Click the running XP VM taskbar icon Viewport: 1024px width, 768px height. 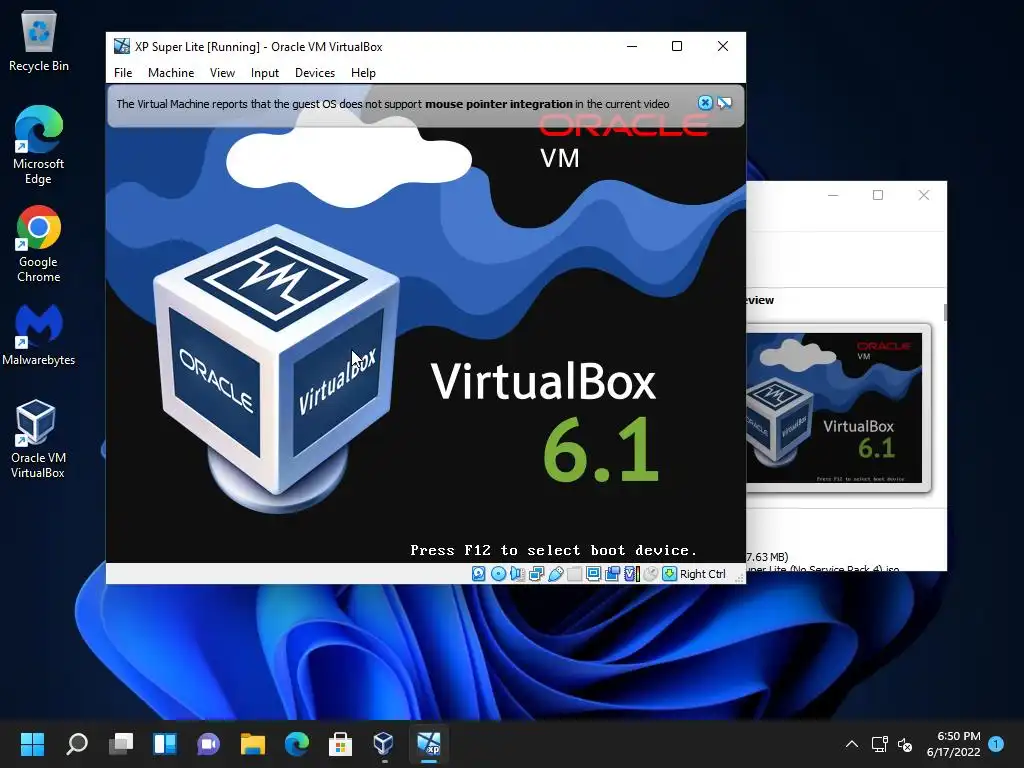pyautogui.click(x=429, y=744)
